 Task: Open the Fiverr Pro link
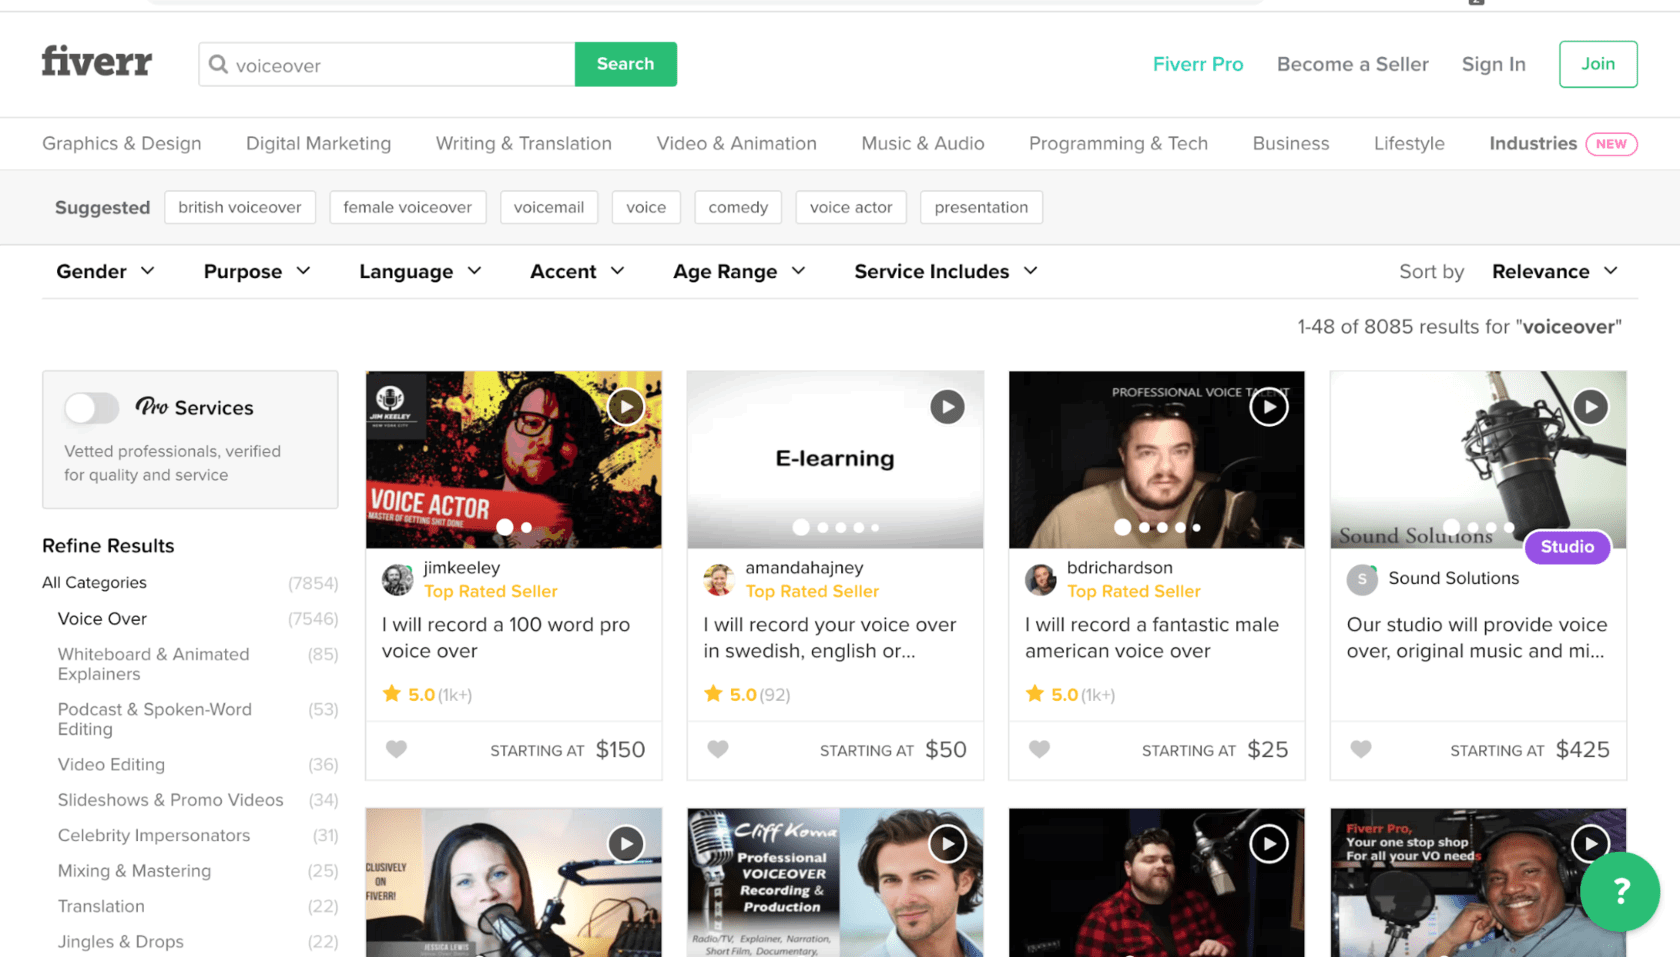pyautogui.click(x=1198, y=64)
